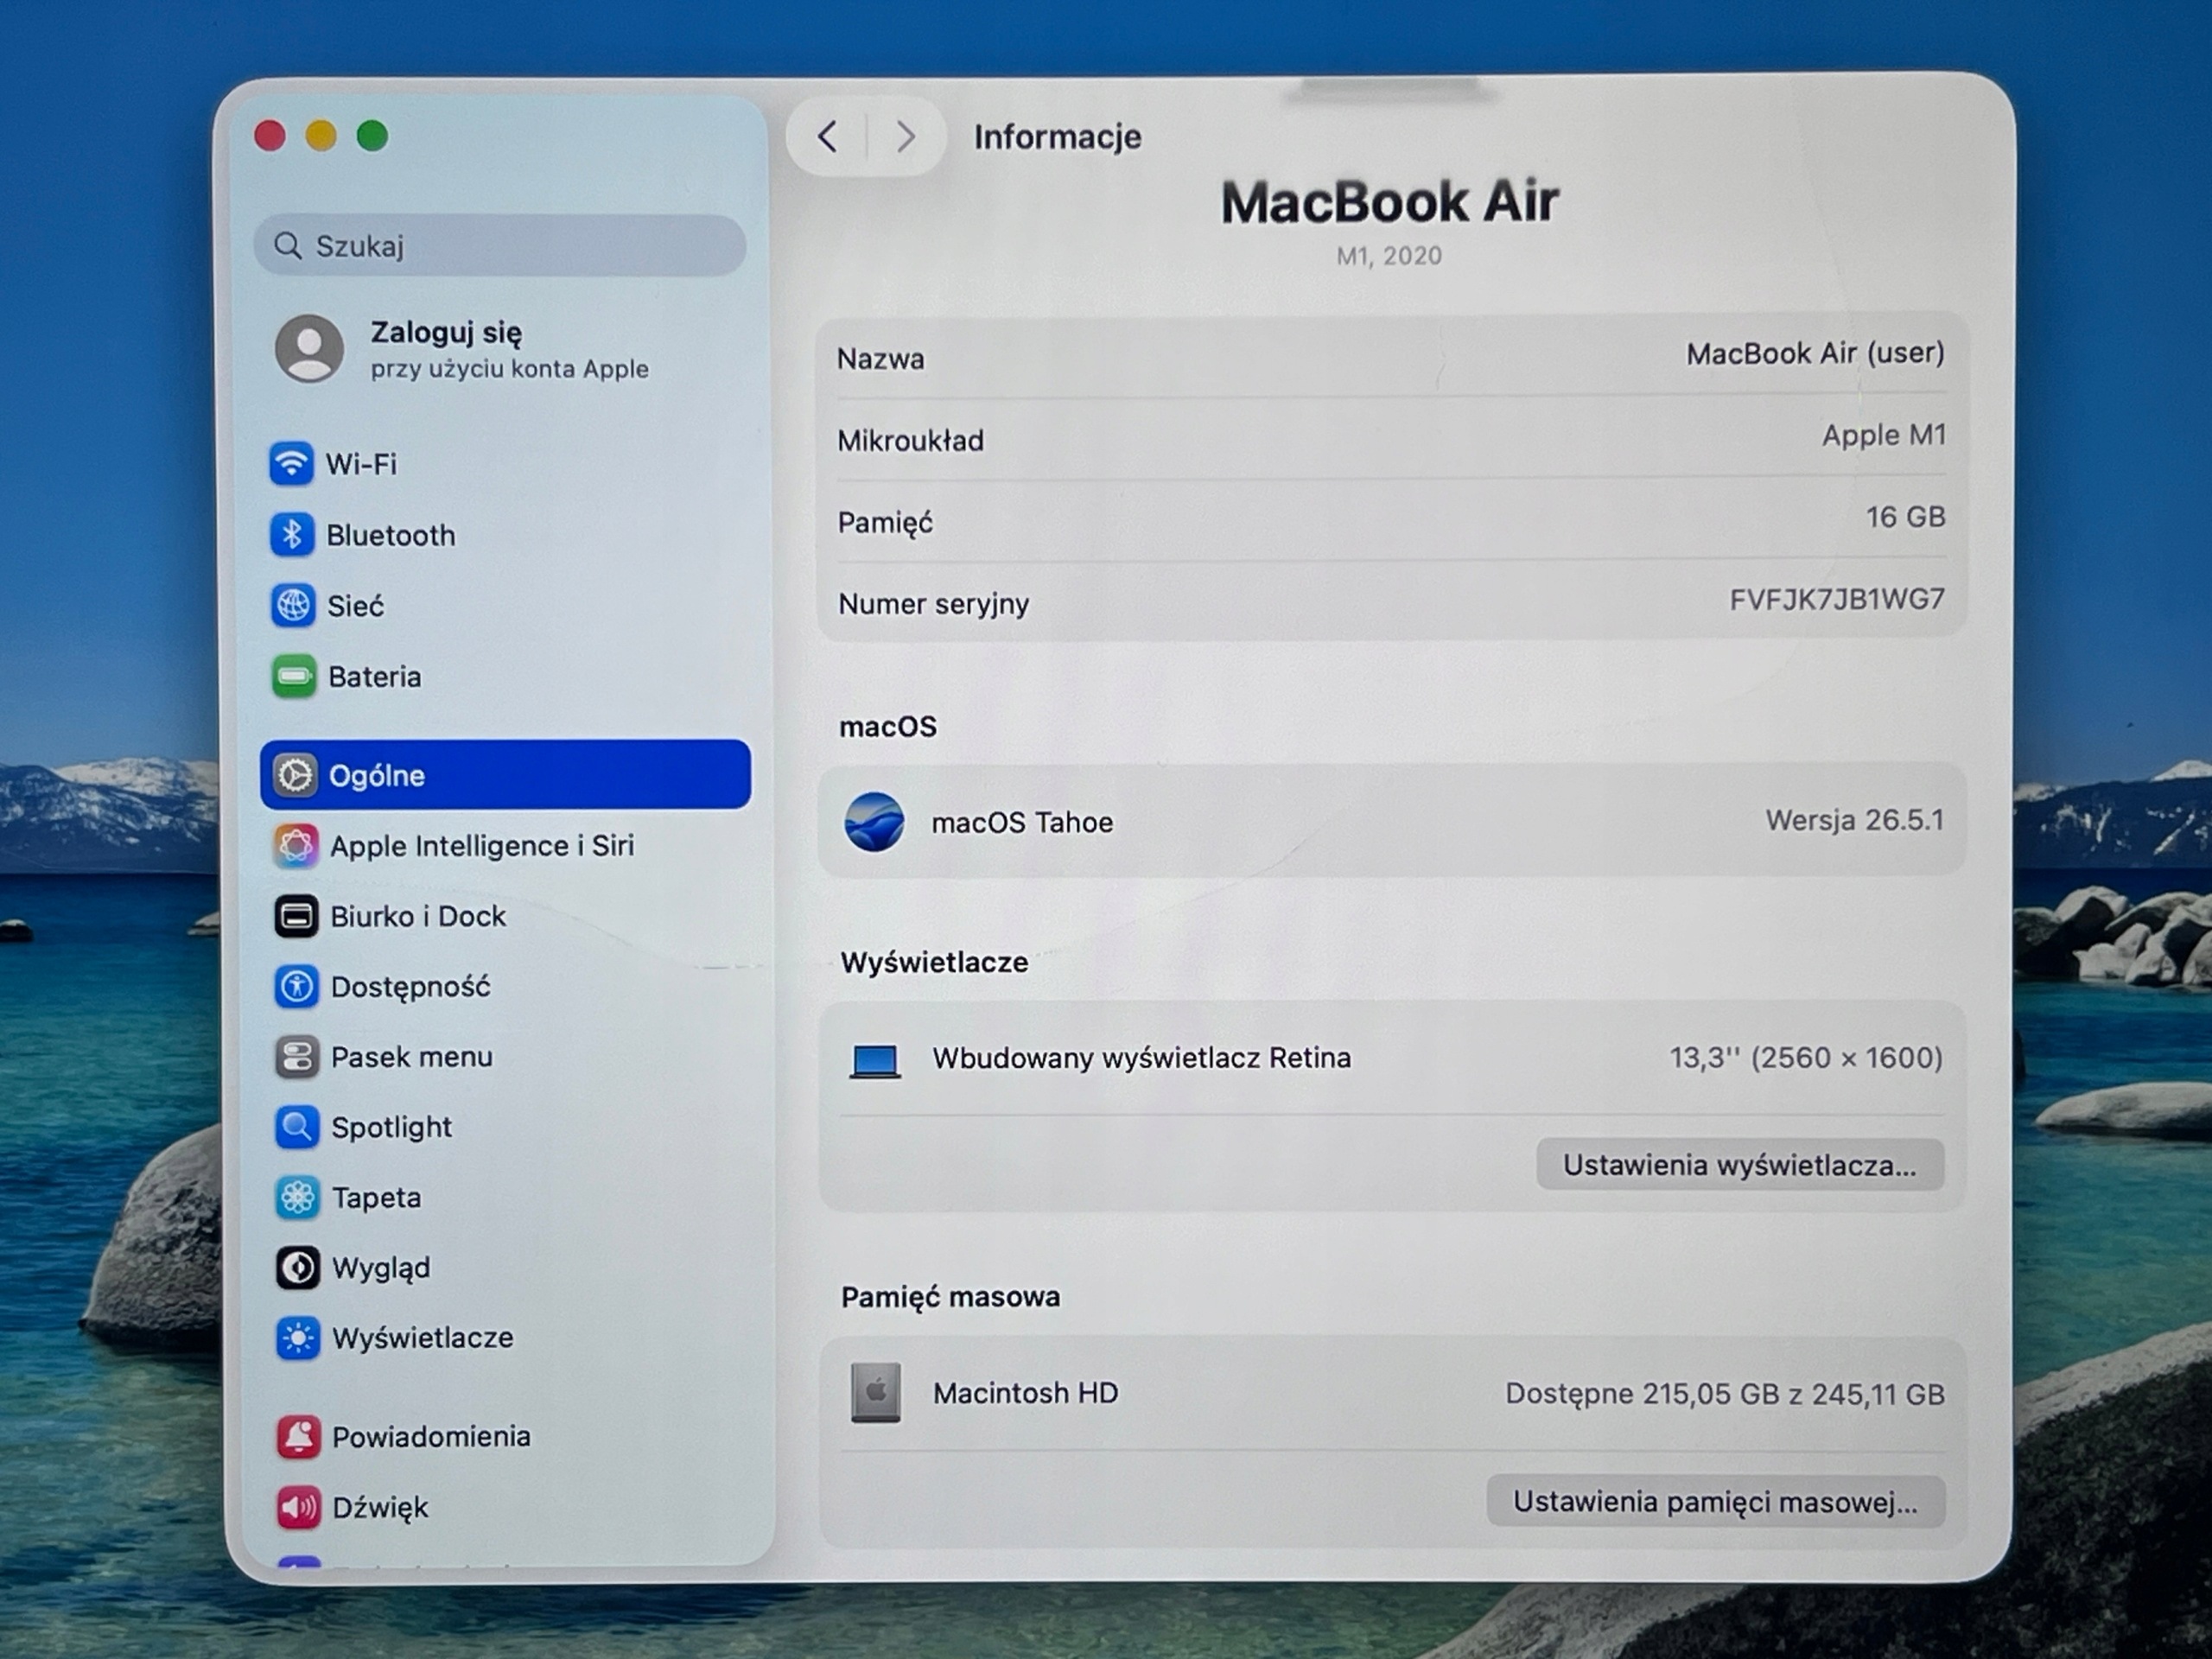
Task: Select Bluetooth in the sidebar
Action: click(505, 534)
